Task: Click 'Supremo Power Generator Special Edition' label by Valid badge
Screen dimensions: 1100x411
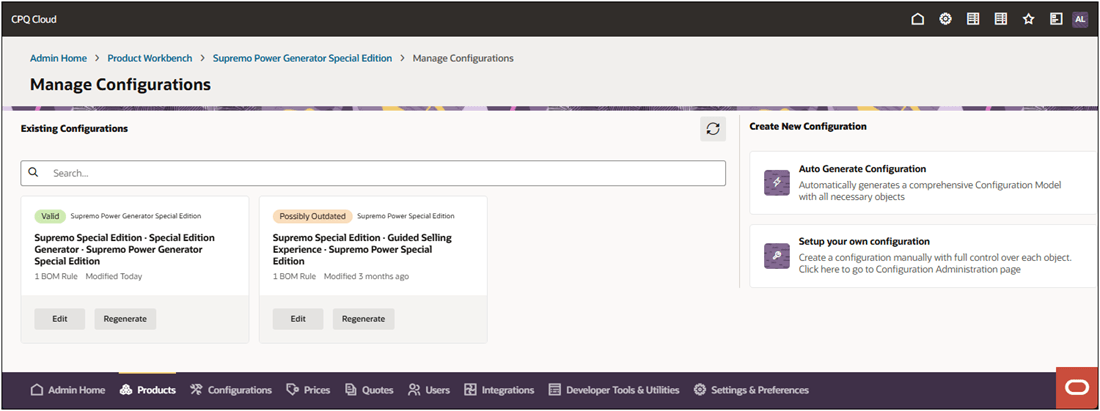Action: point(136,216)
